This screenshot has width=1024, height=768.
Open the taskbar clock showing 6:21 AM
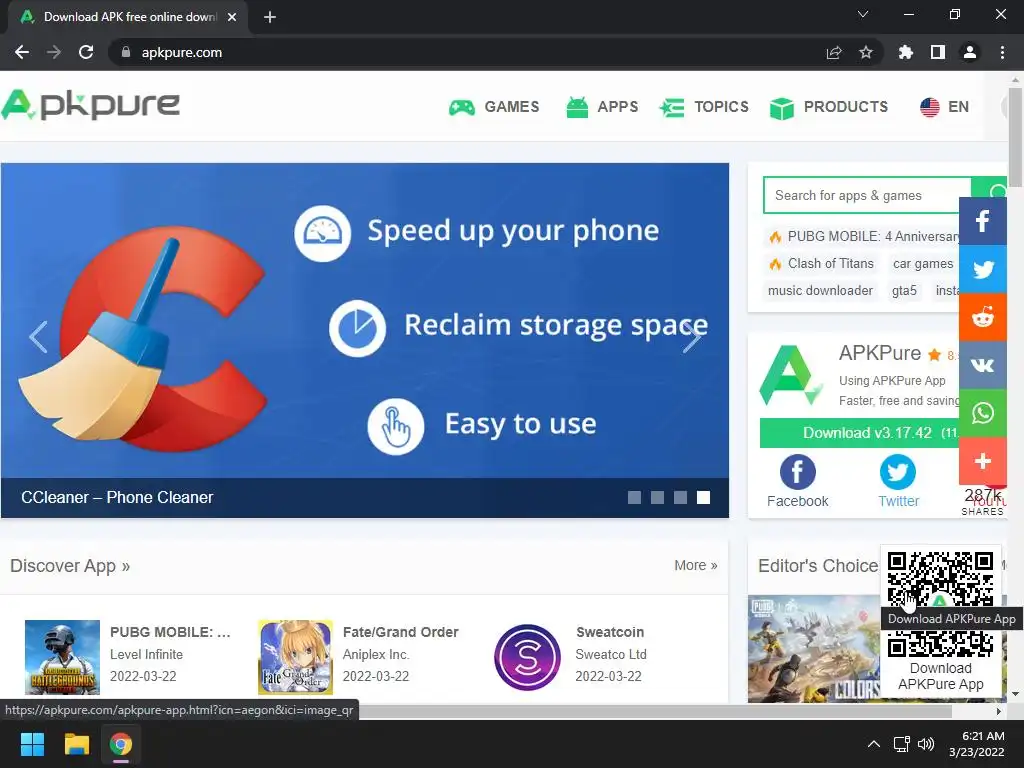tap(976, 744)
